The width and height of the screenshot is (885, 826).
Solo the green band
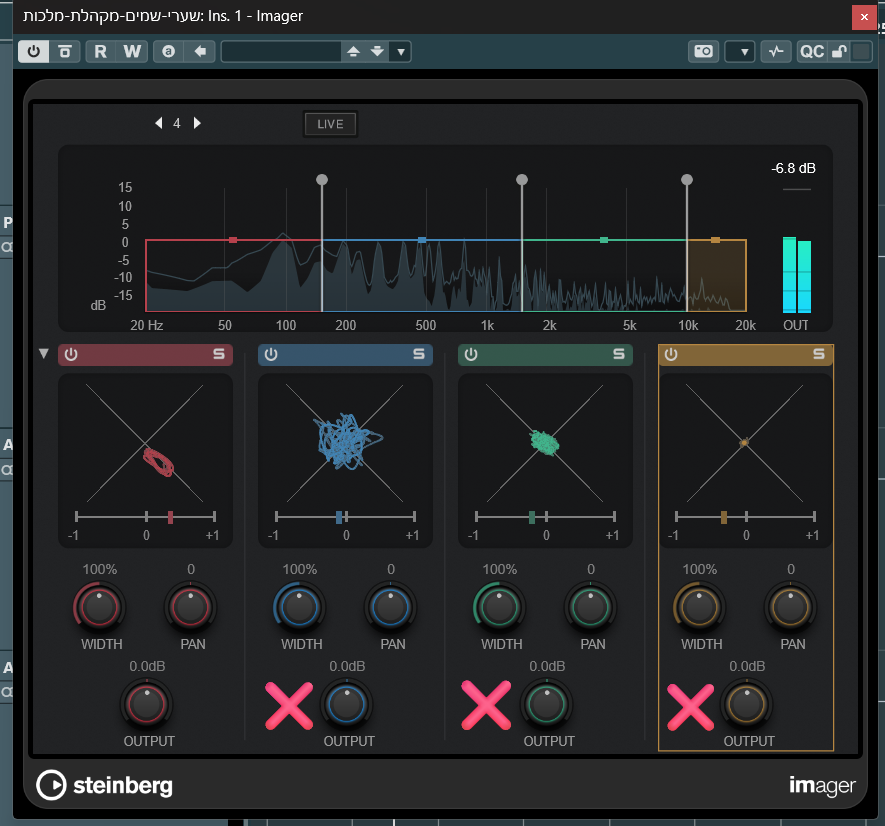(x=619, y=354)
